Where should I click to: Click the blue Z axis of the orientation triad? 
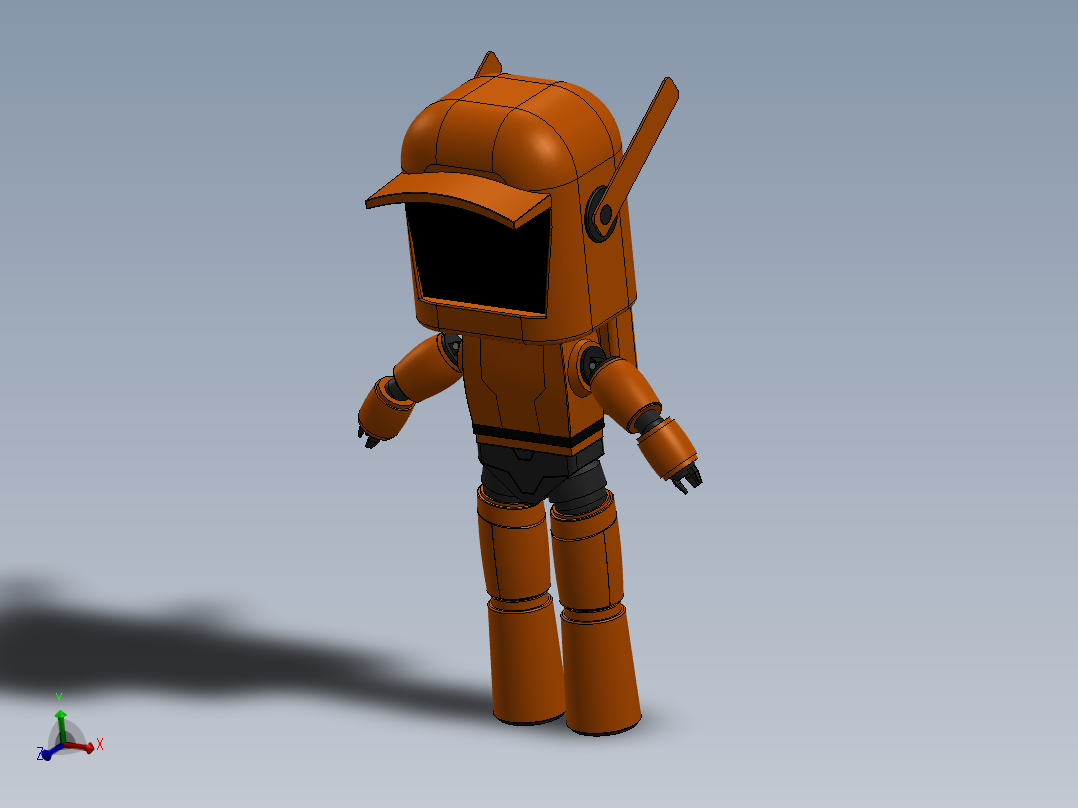coord(52,752)
